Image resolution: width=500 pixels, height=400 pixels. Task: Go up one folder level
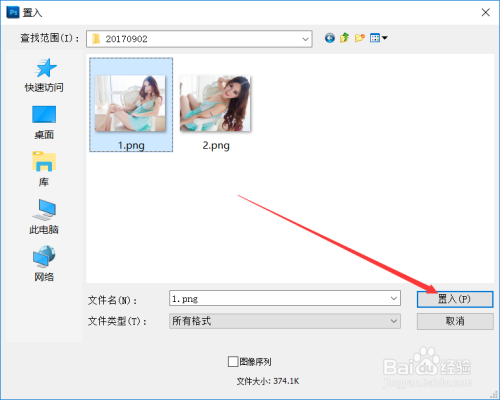pyautogui.click(x=344, y=38)
